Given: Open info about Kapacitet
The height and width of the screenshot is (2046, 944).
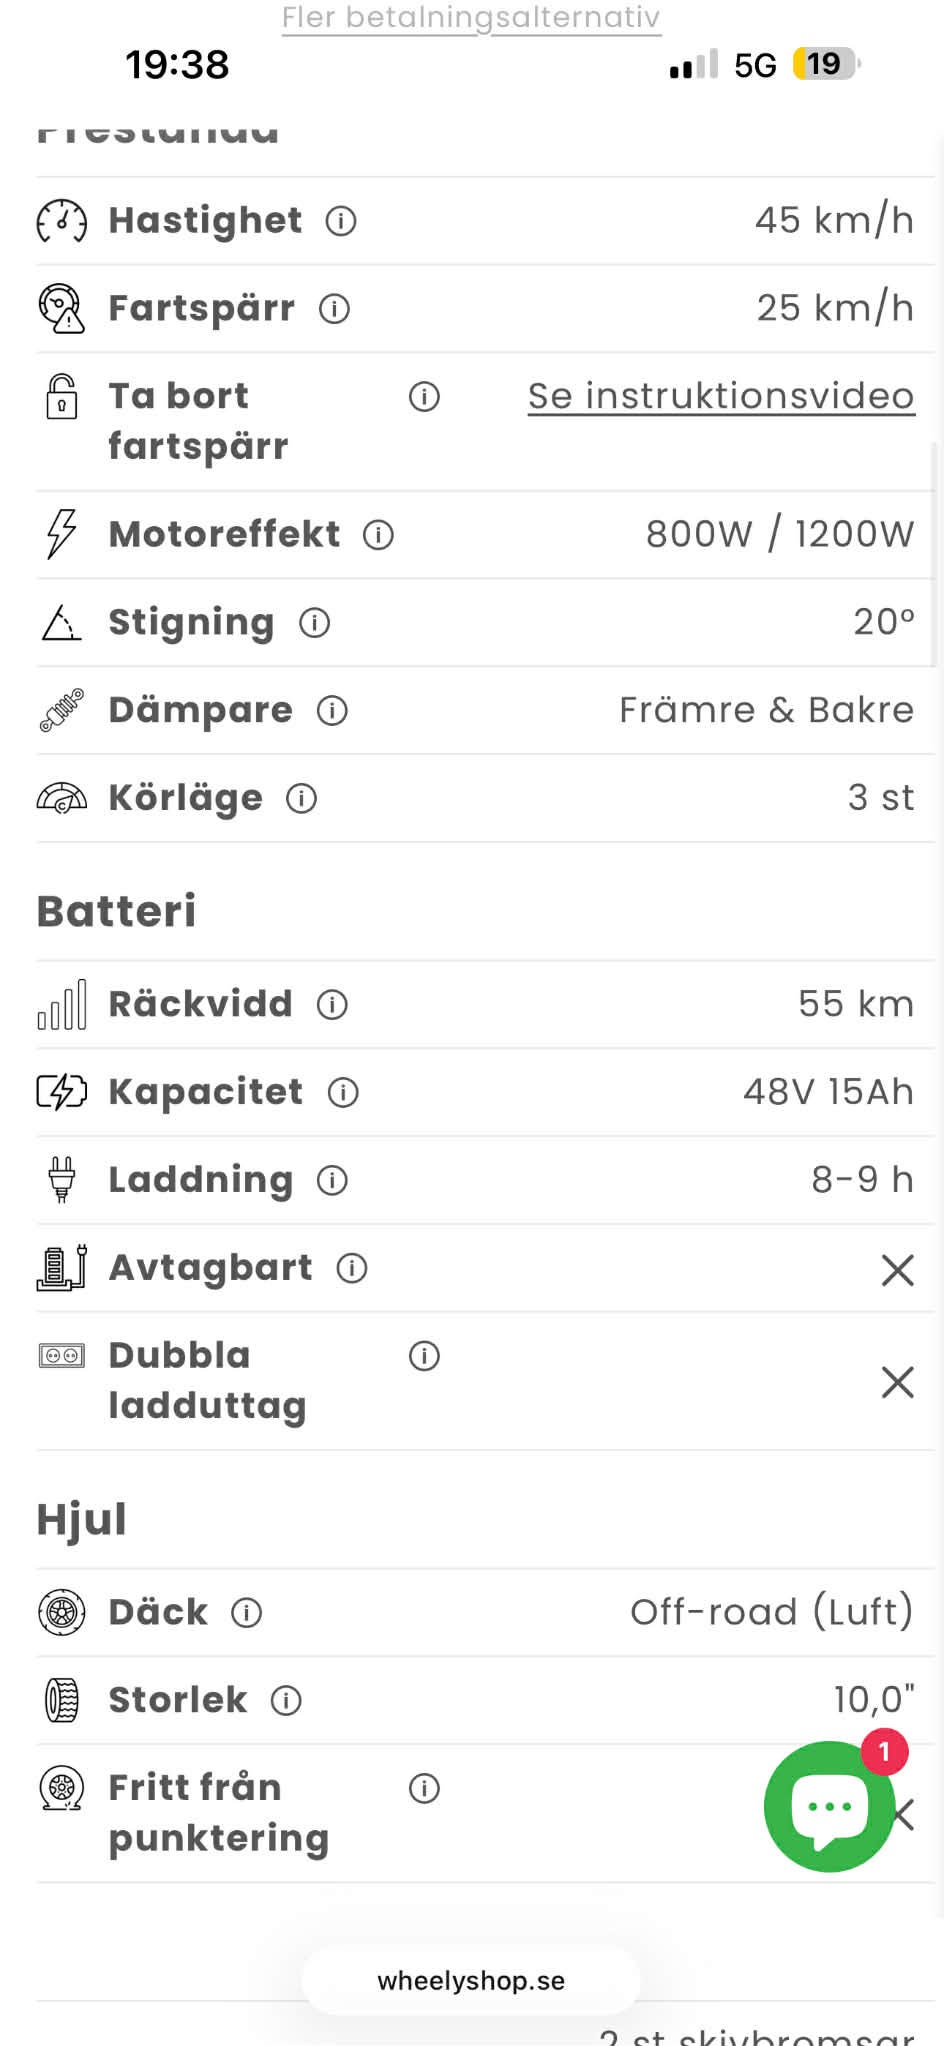Looking at the screenshot, I should [x=343, y=1093].
